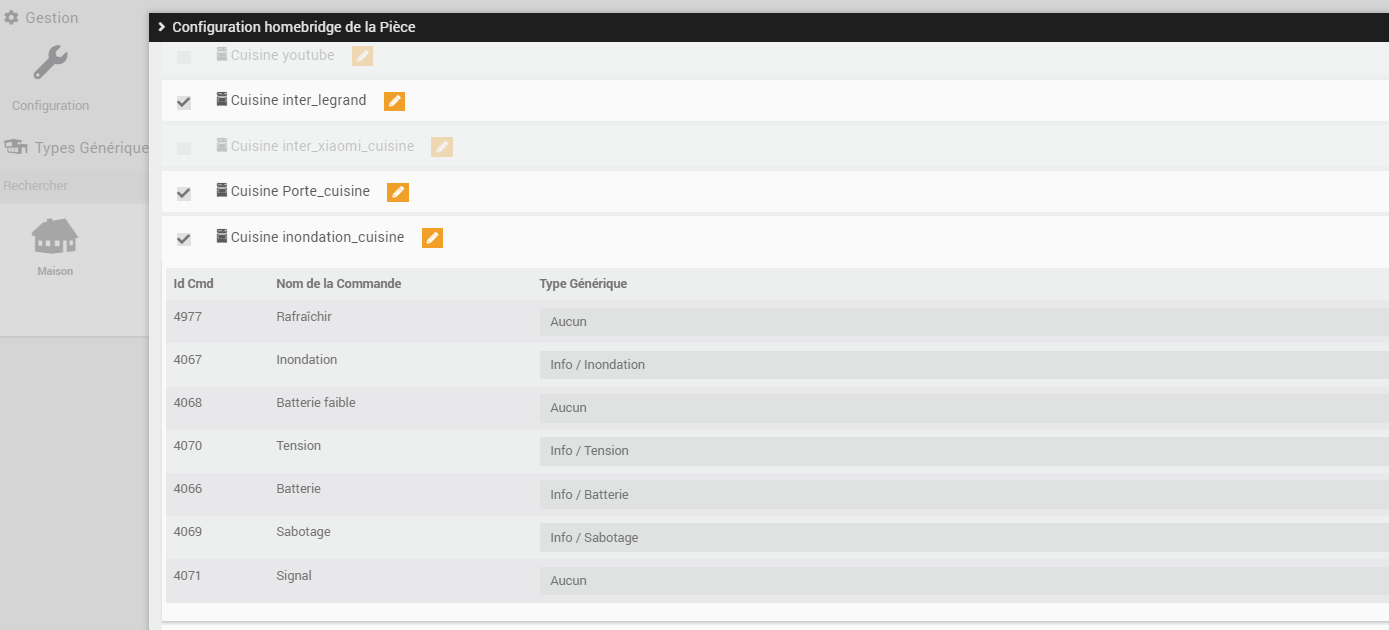
Task: Click the Maison label
Action: coord(55,271)
